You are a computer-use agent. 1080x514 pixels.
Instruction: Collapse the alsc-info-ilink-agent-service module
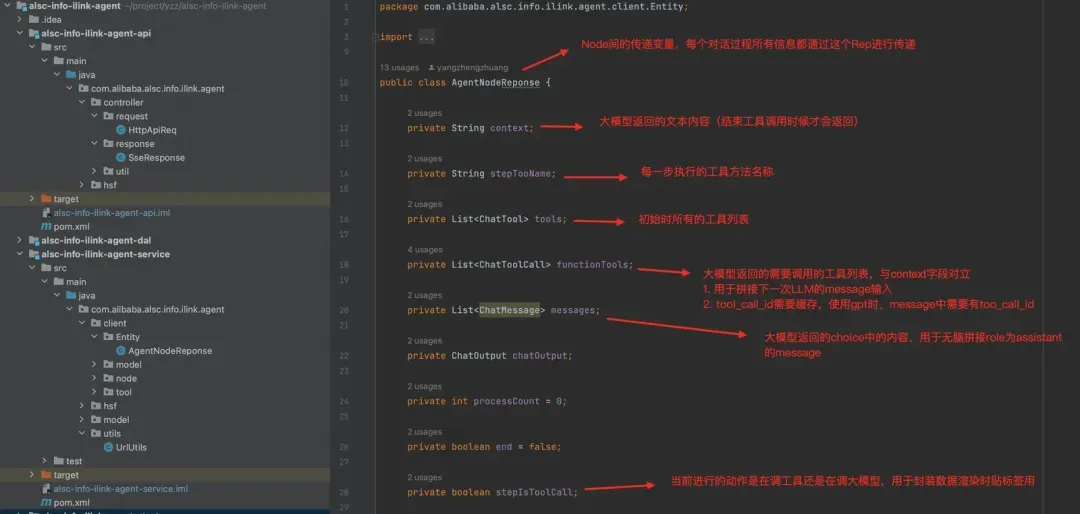tap(19, 254)
